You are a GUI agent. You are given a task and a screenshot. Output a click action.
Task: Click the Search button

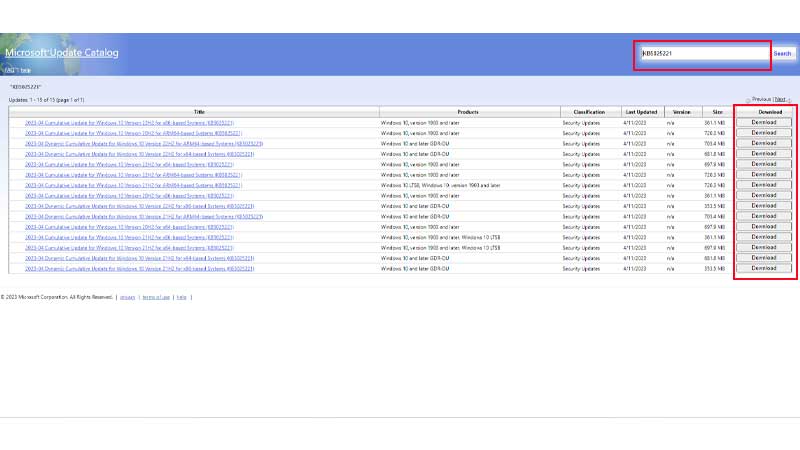tap(782, 53)
